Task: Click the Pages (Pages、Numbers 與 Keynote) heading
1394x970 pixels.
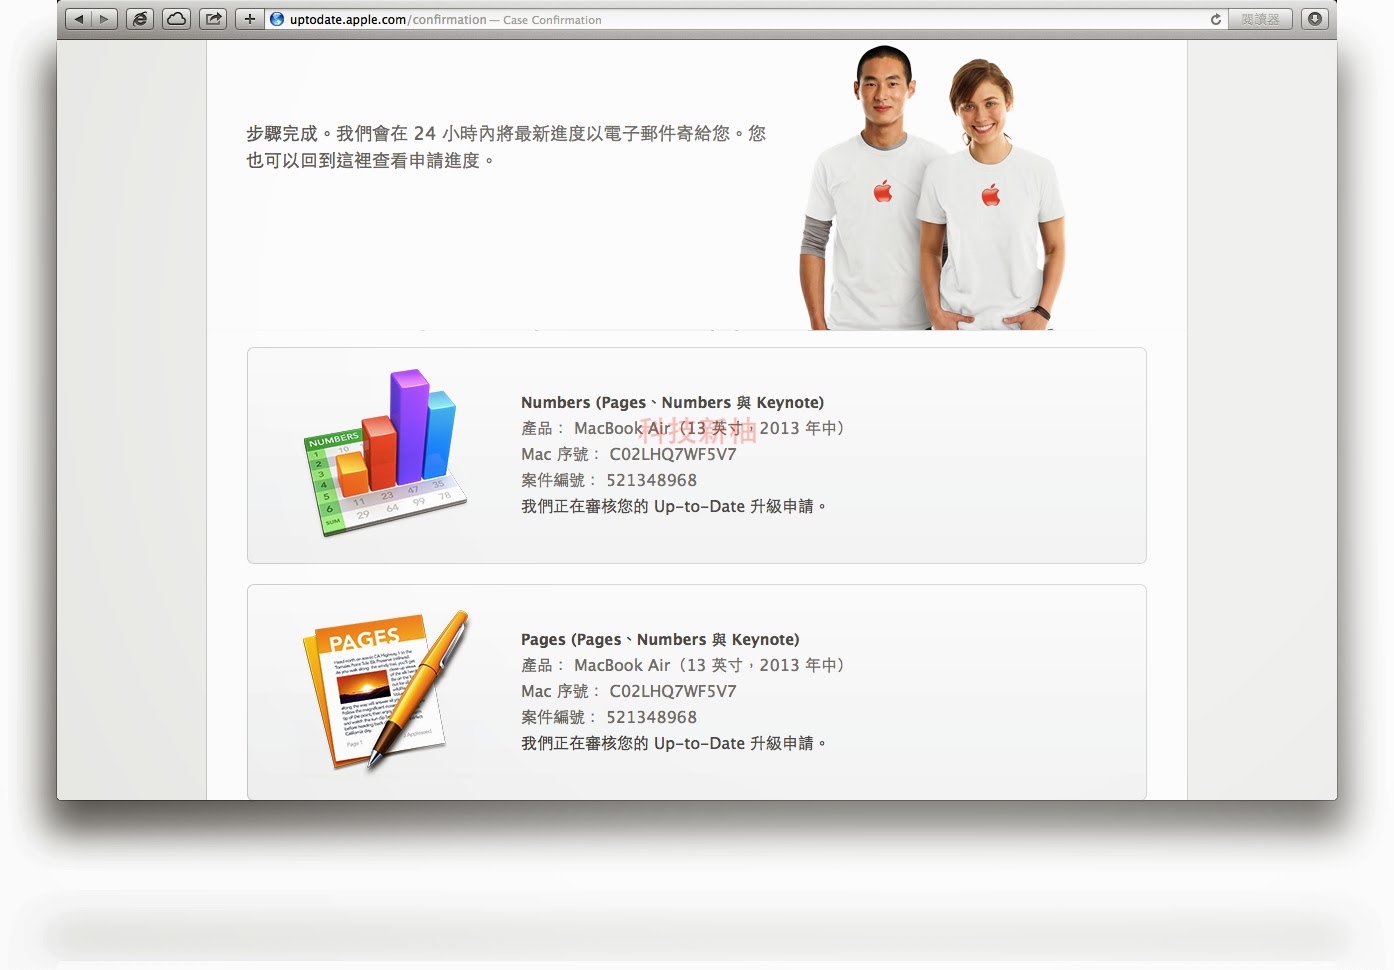Action: [x=660, y=639]
